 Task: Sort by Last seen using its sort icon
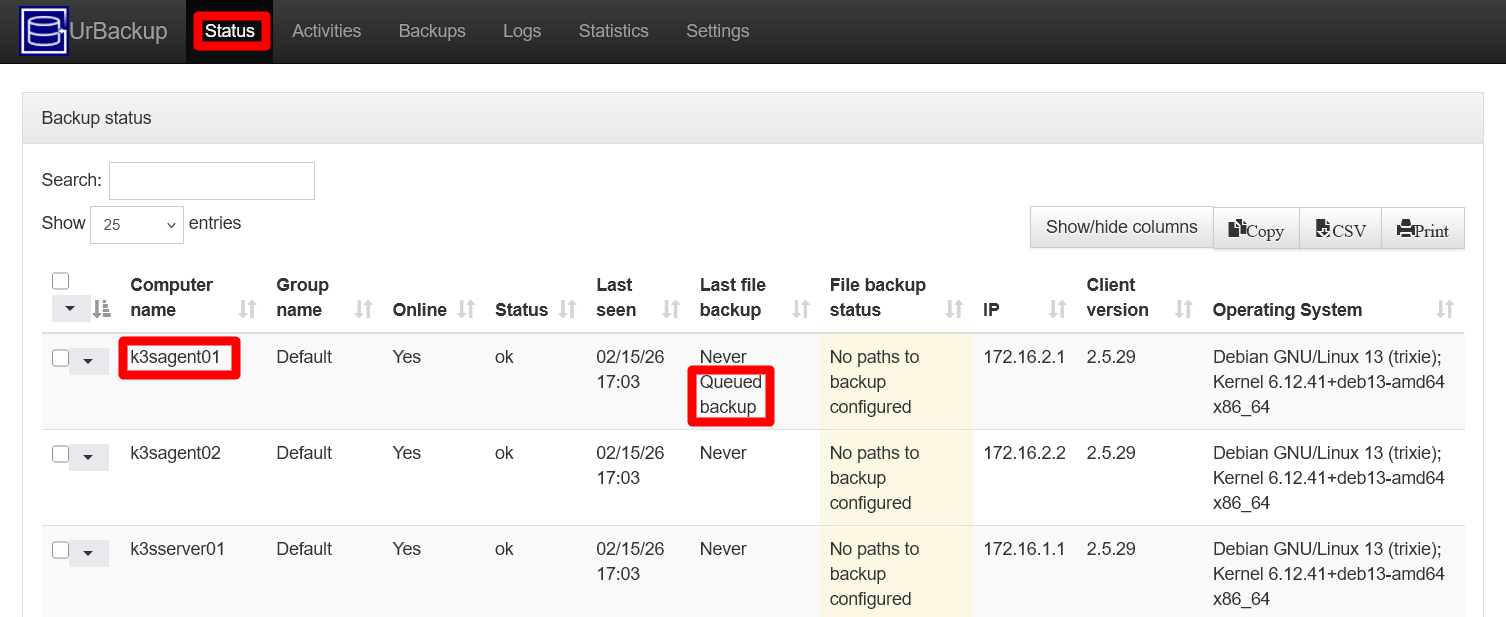(670, 309)
